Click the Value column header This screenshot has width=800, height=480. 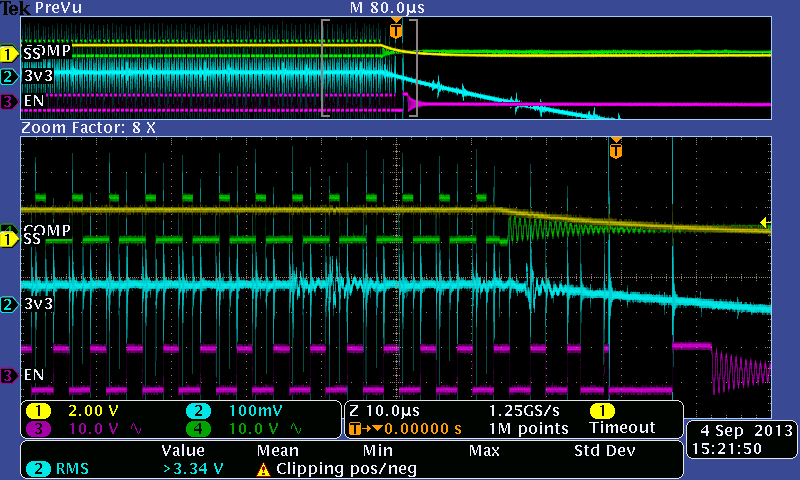pyautogui.click(x=183, y=450)
